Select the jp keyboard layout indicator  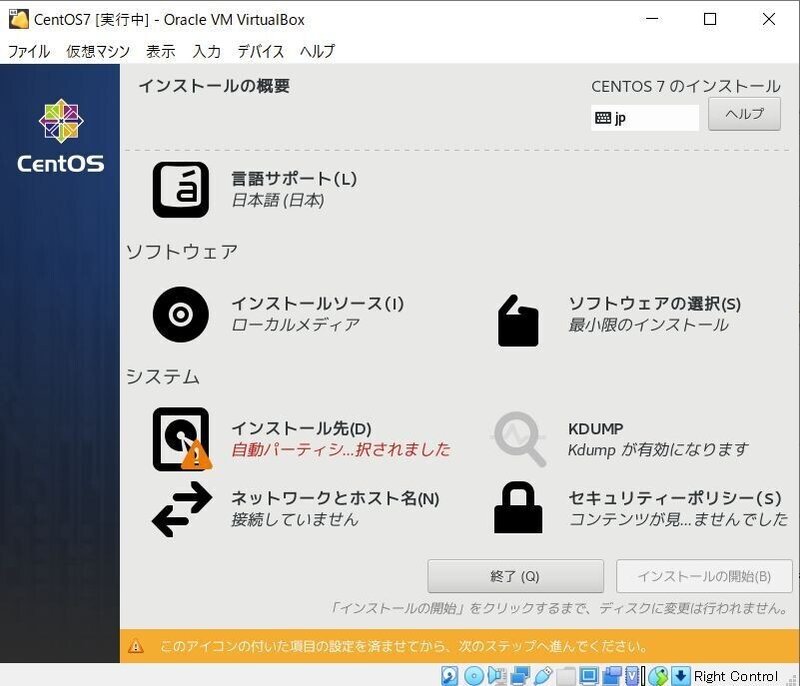coord(645,118)
